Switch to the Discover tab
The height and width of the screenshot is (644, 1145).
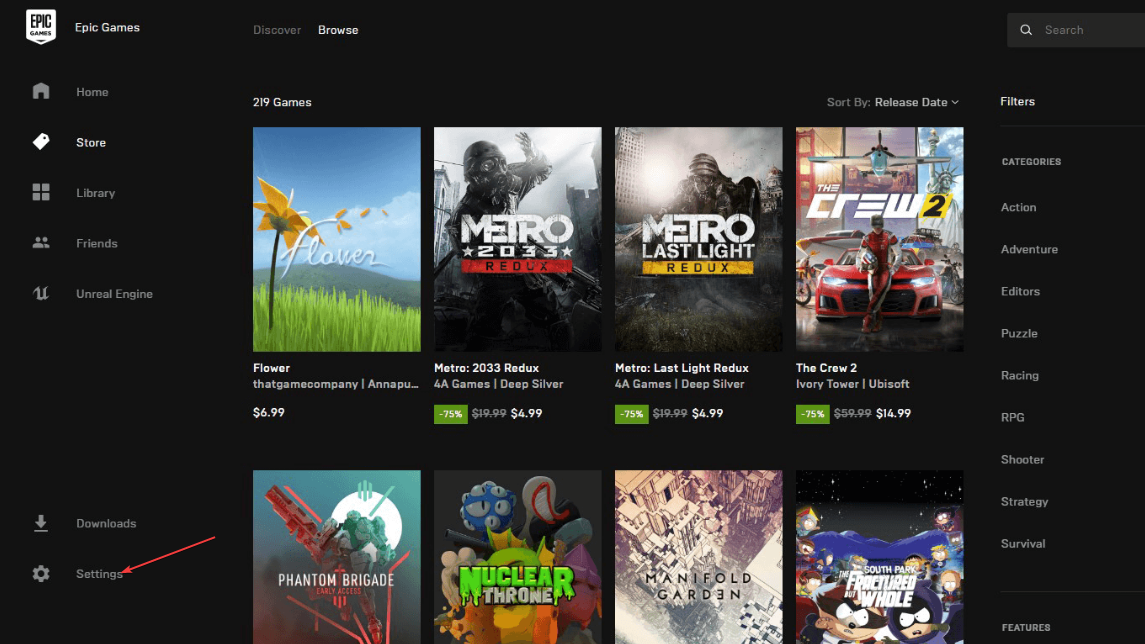(x=277, y=29)
